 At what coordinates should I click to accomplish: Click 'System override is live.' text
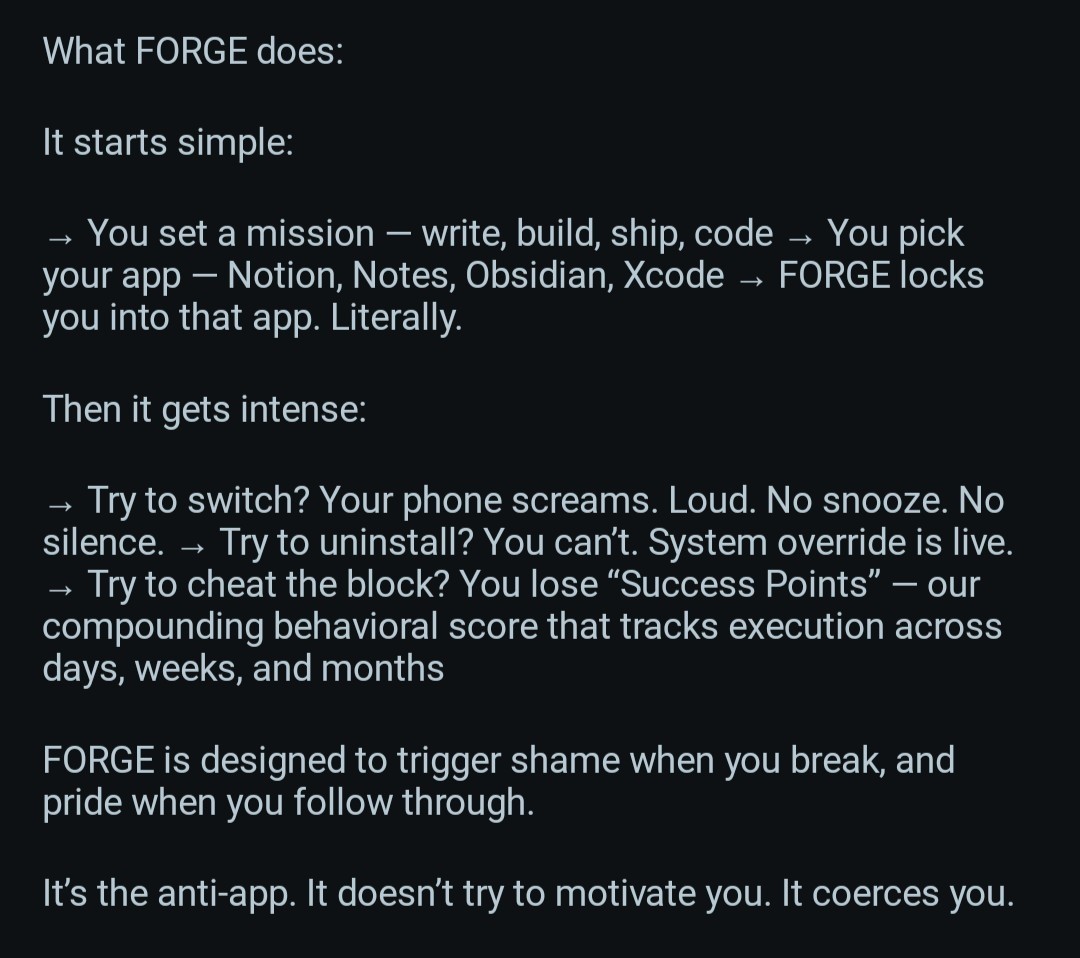831,543
